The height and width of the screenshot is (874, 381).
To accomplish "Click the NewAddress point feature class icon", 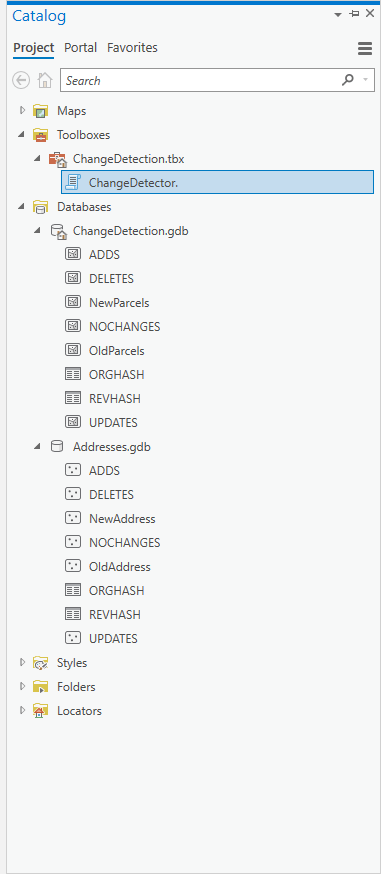I will click(73, 518).
